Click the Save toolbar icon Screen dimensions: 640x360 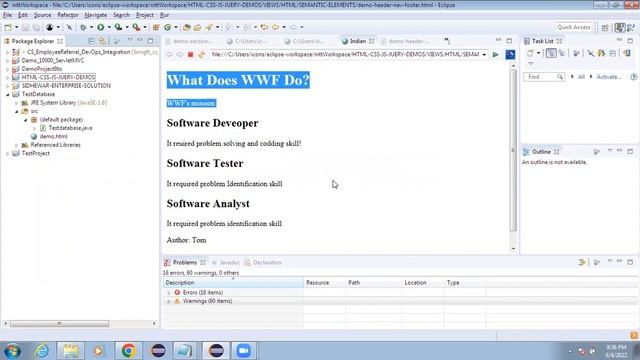25,27
